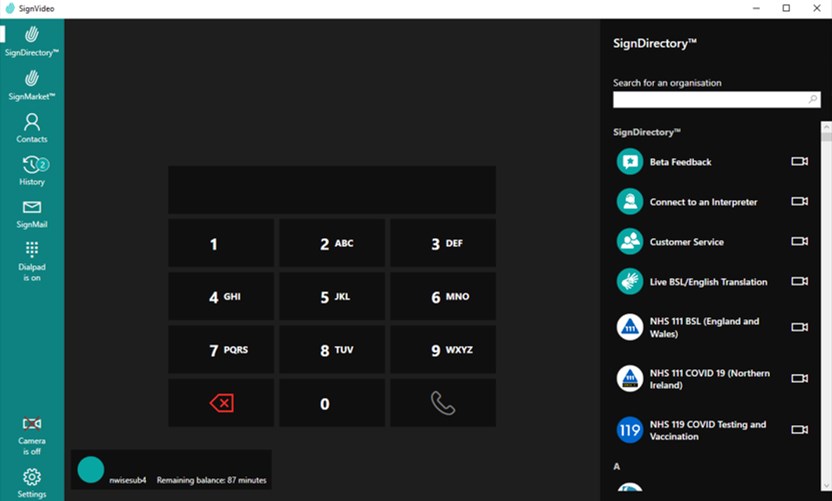Click Customer Service avatar icon
832x501 pixels.
pos(630,241)
